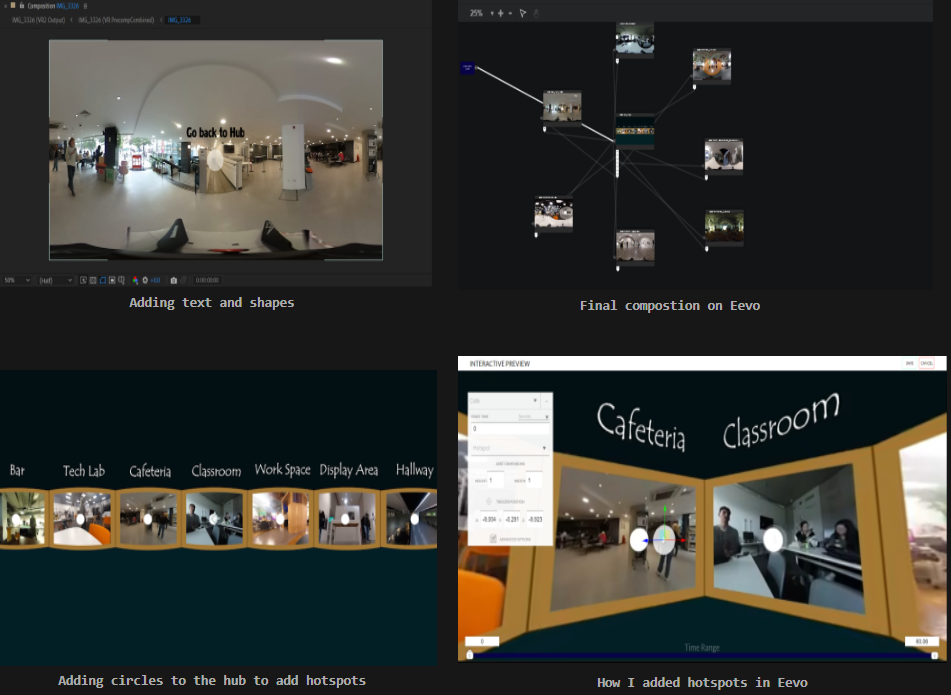Click the 0:00:00:00 timecode field
951x695 pixels.
point(207,280)
